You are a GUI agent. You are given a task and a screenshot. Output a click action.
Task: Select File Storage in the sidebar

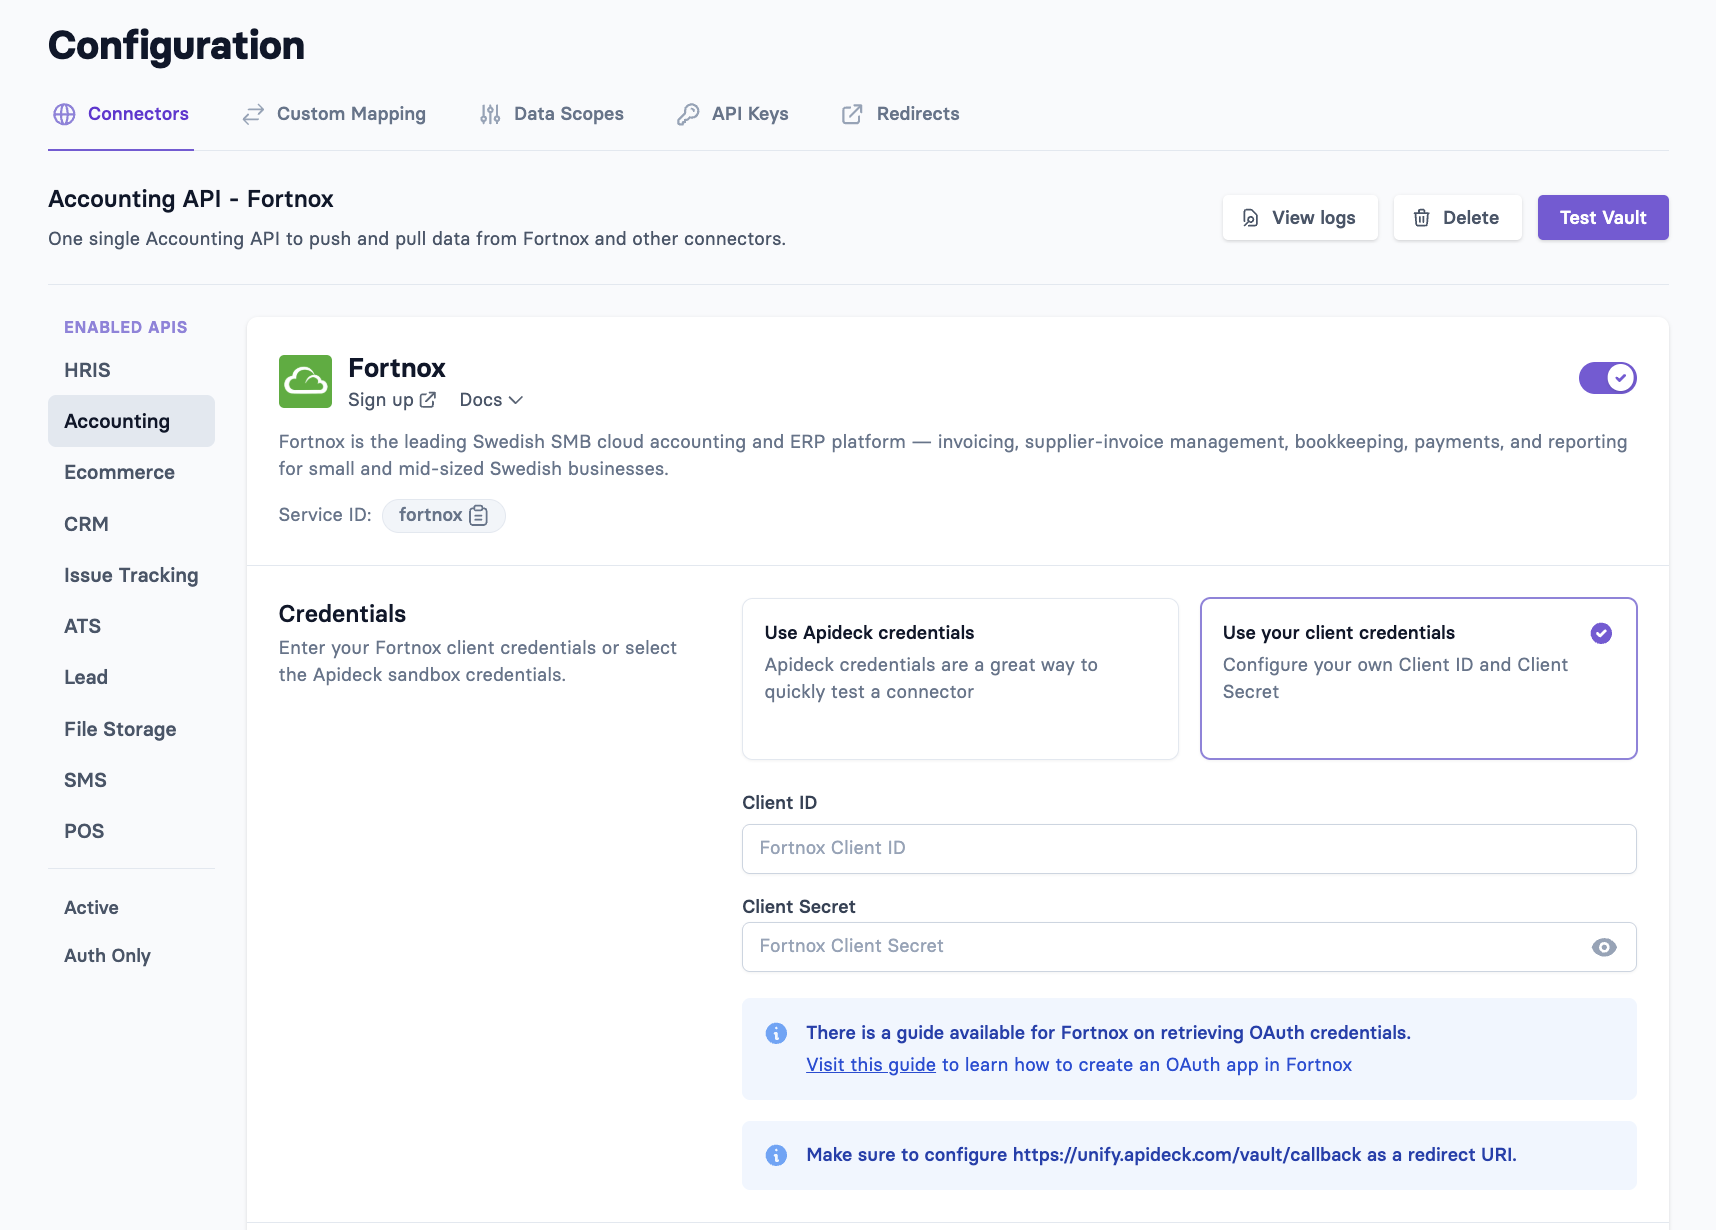pos(131,729)
